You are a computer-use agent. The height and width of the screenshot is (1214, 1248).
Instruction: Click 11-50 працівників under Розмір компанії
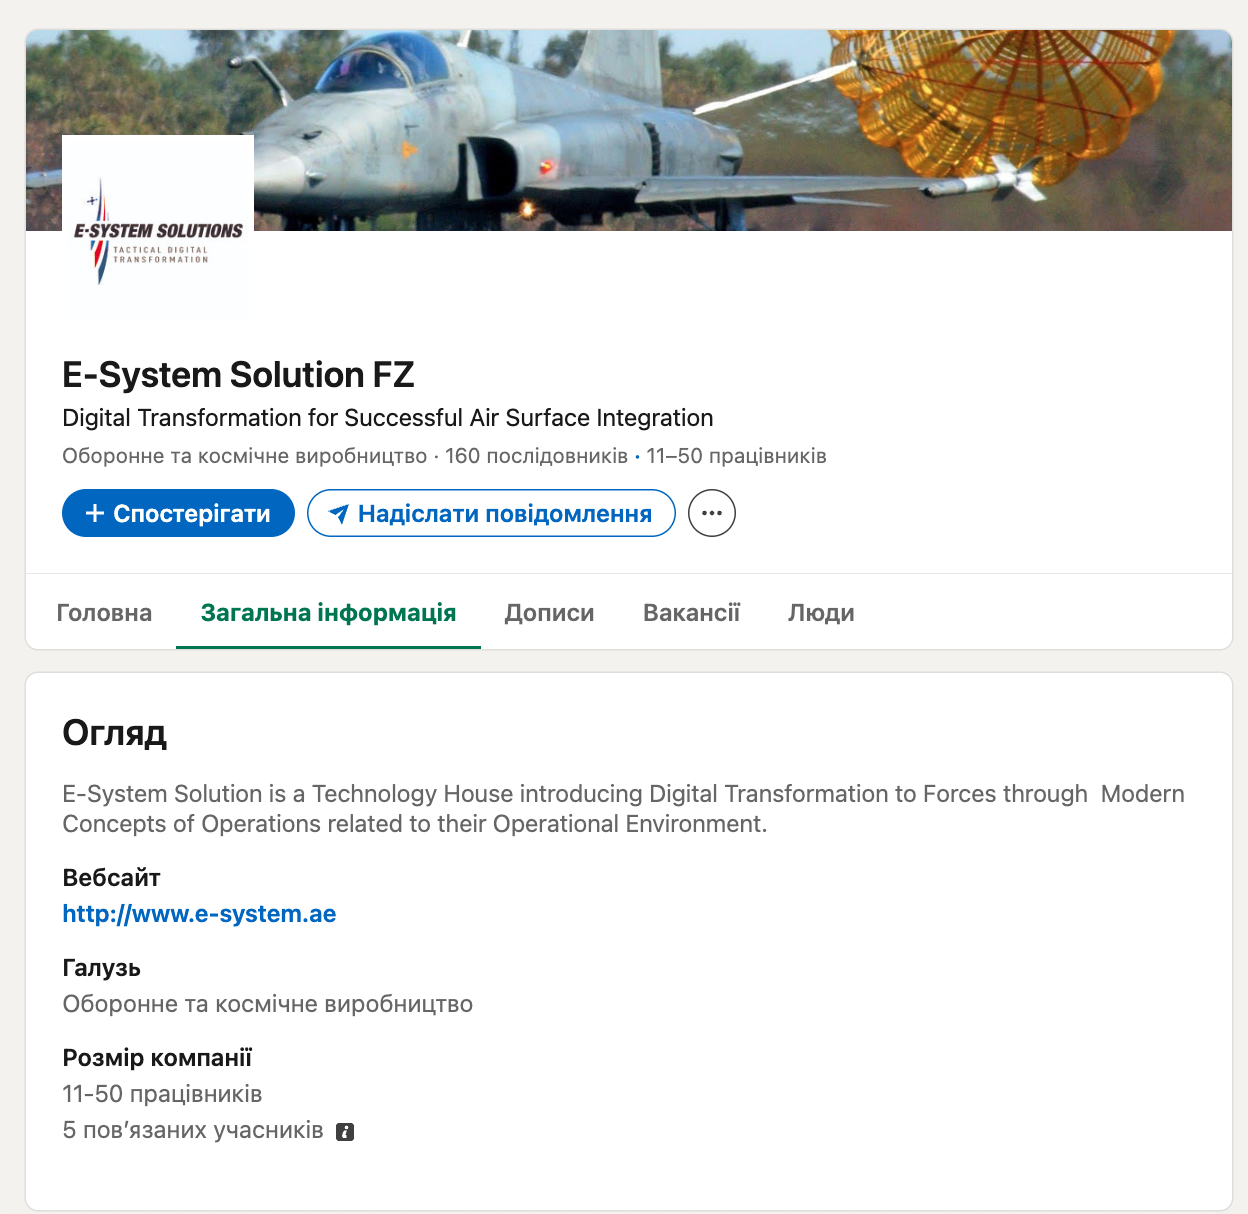pos(162,1094)
